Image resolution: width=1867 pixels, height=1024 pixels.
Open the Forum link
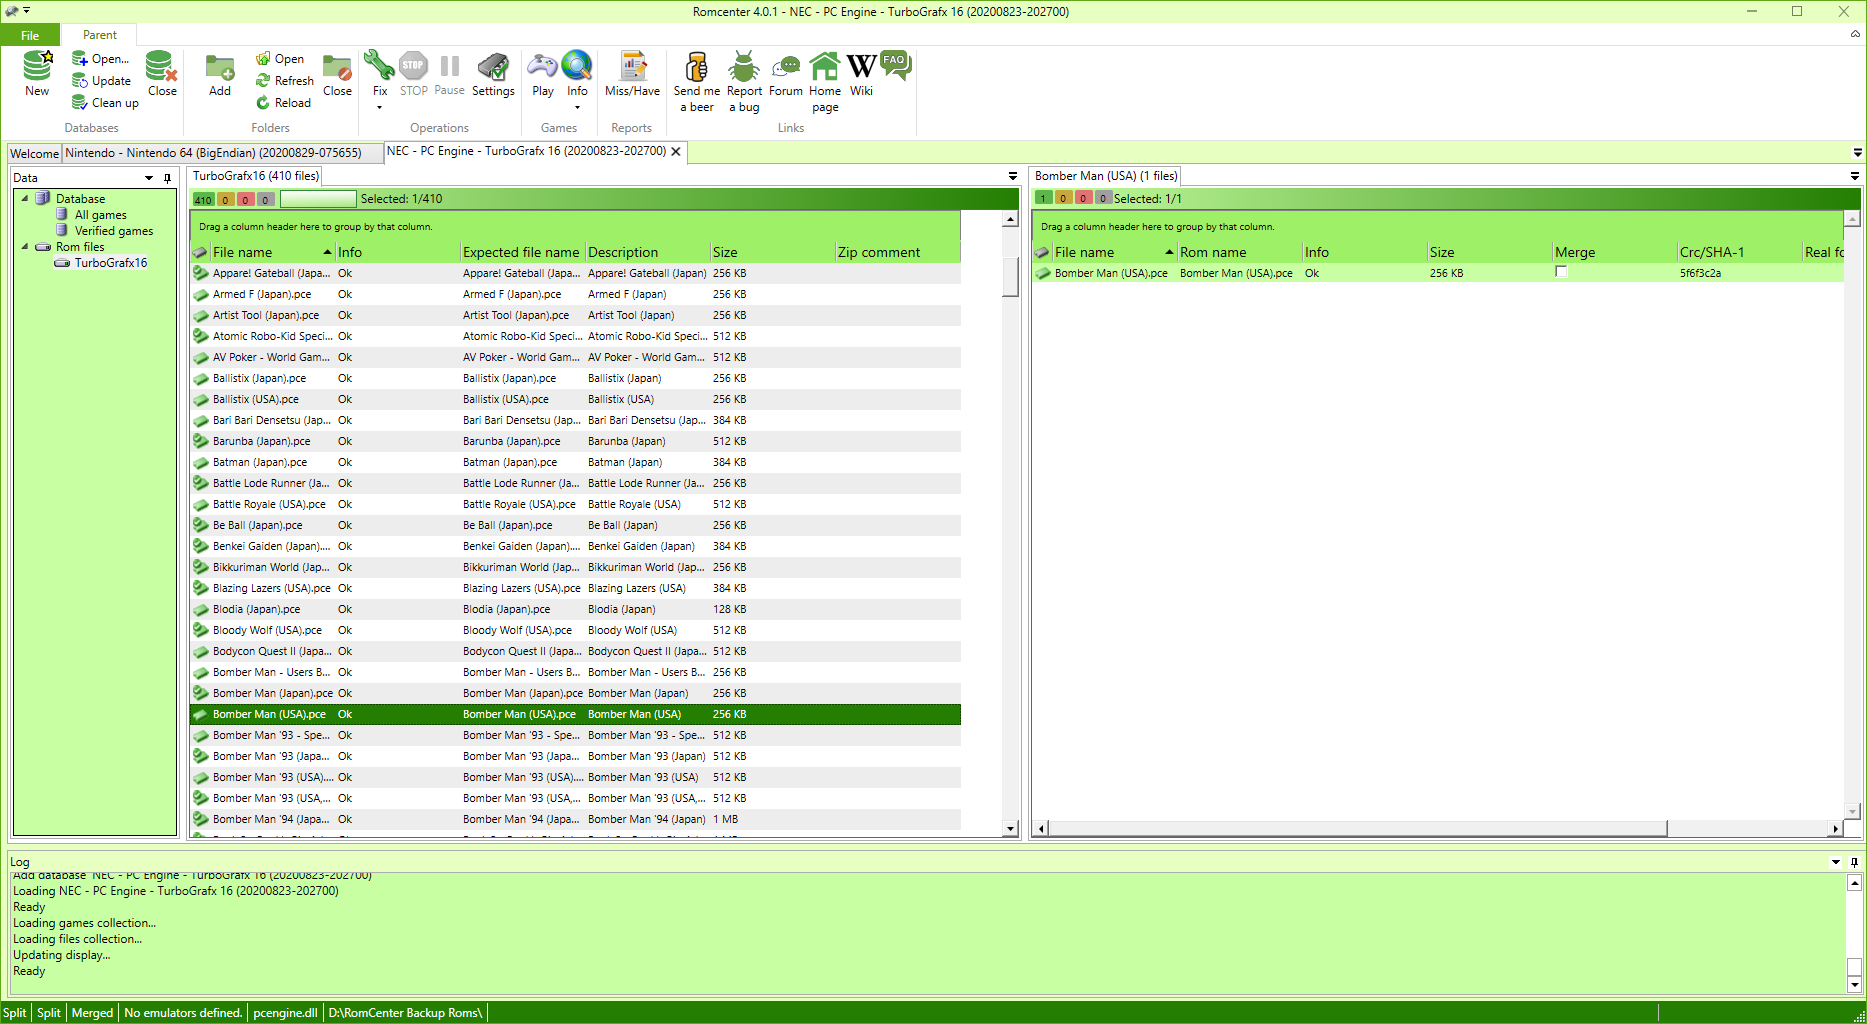pos(786,74)
